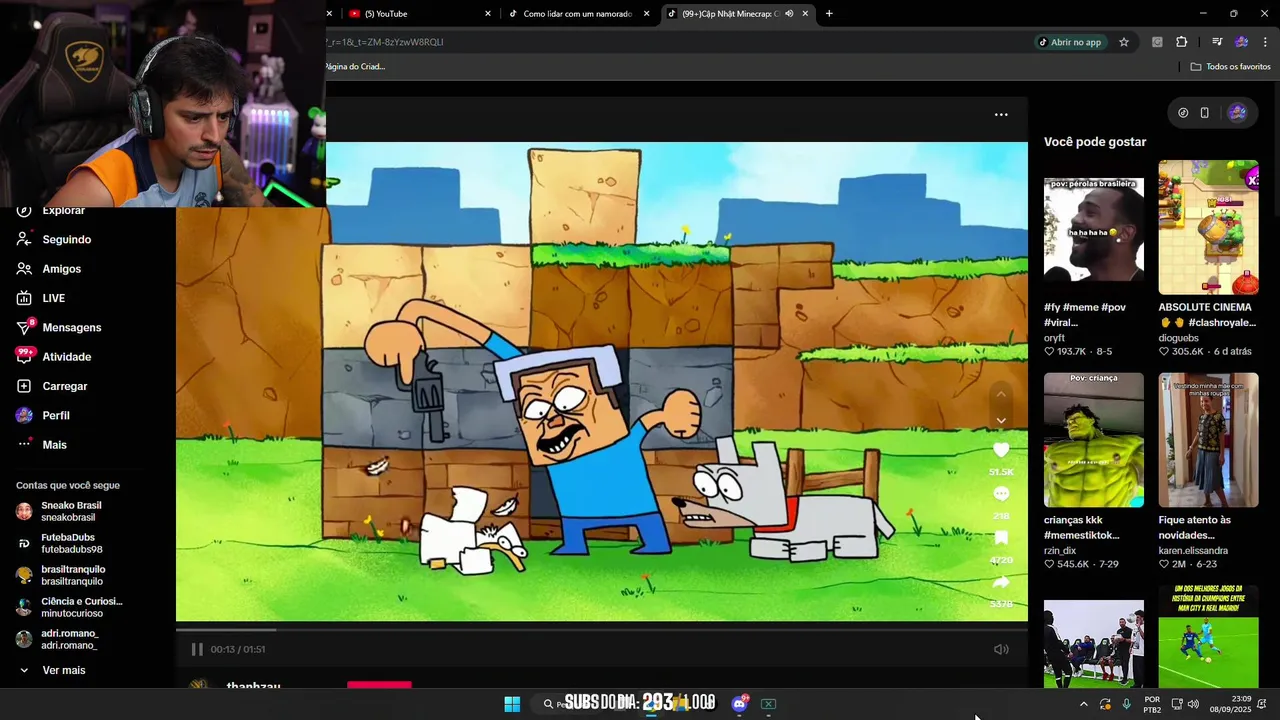Open Mensagens inbox

71,327
